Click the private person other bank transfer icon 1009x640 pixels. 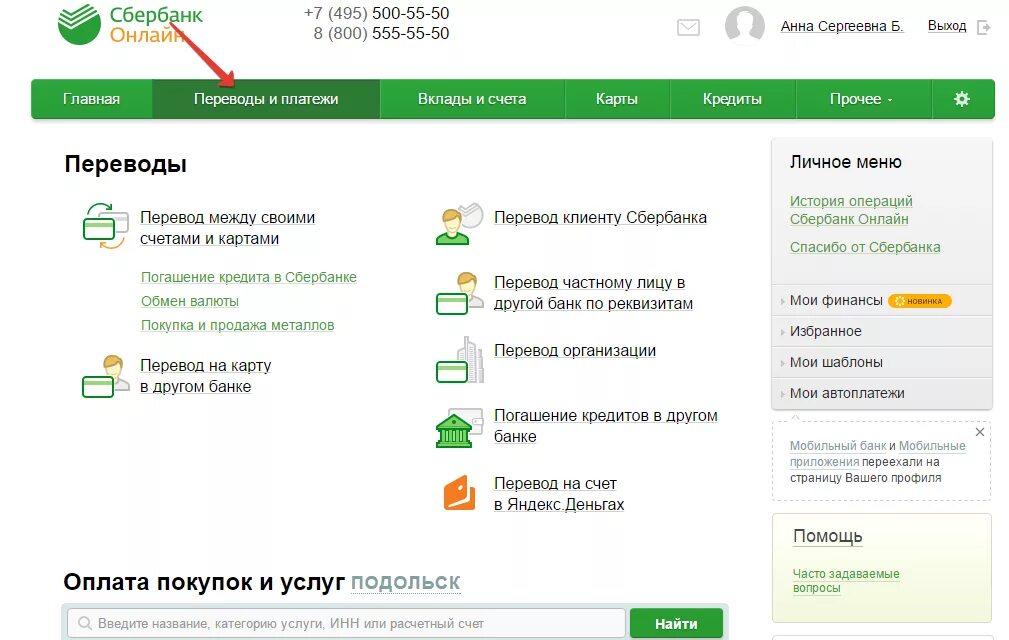pyautogui.click(x=459, y=293)
